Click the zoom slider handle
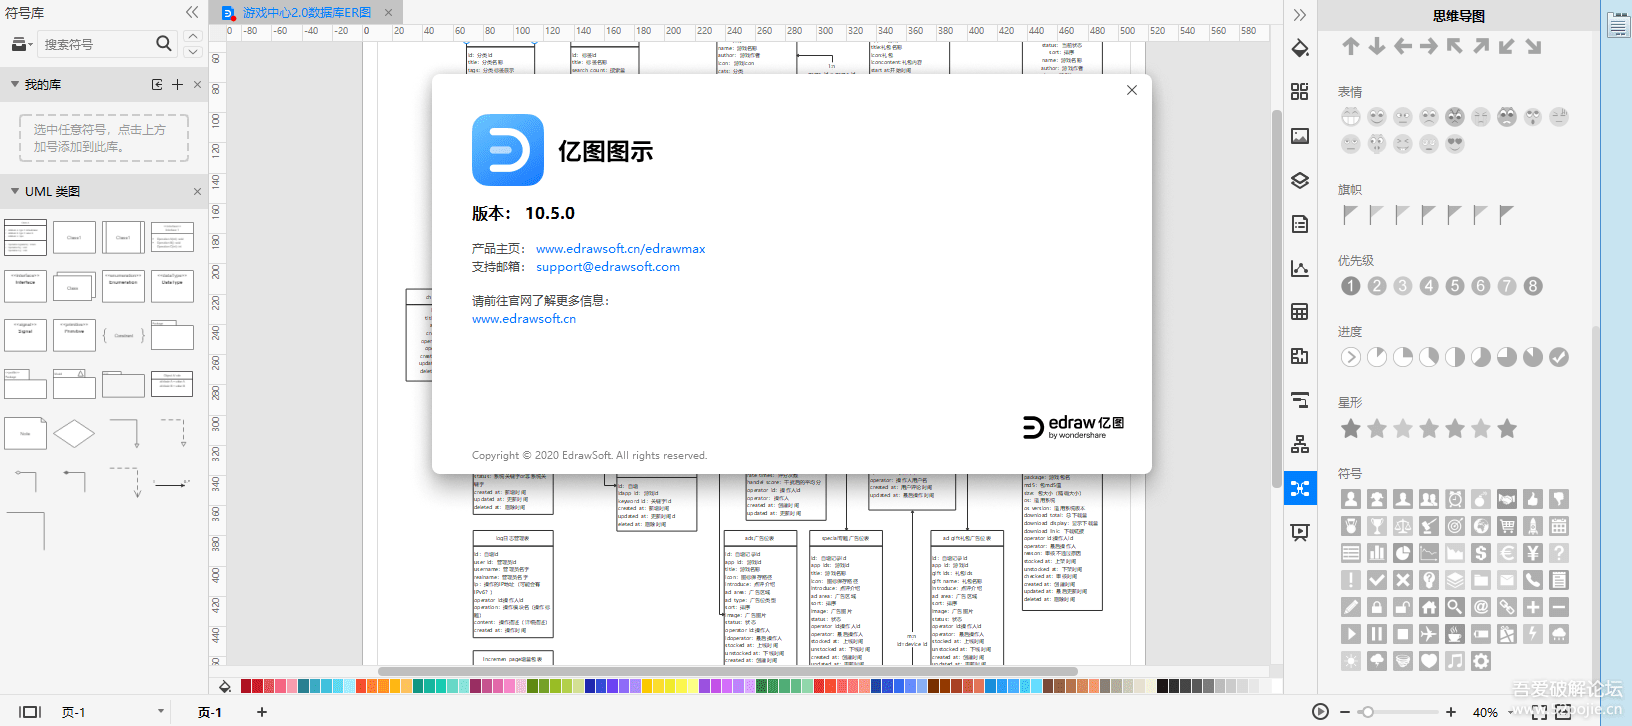The width and height of the screenshot is (1632, 726). pyautogui.click(x=1367, y=712)
